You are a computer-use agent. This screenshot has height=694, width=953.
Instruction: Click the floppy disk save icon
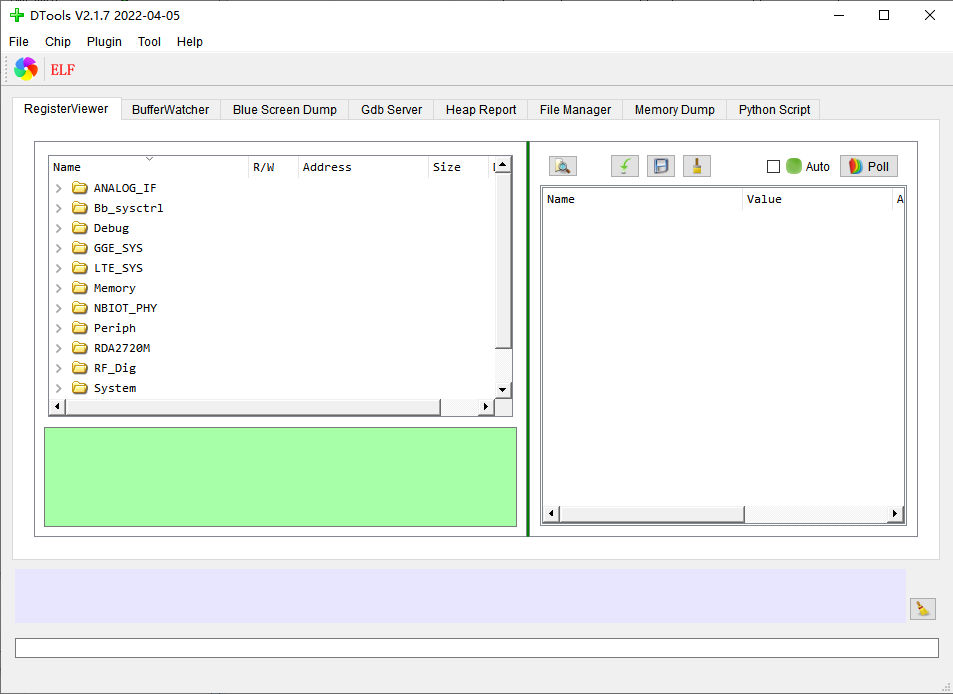(660, 166)
